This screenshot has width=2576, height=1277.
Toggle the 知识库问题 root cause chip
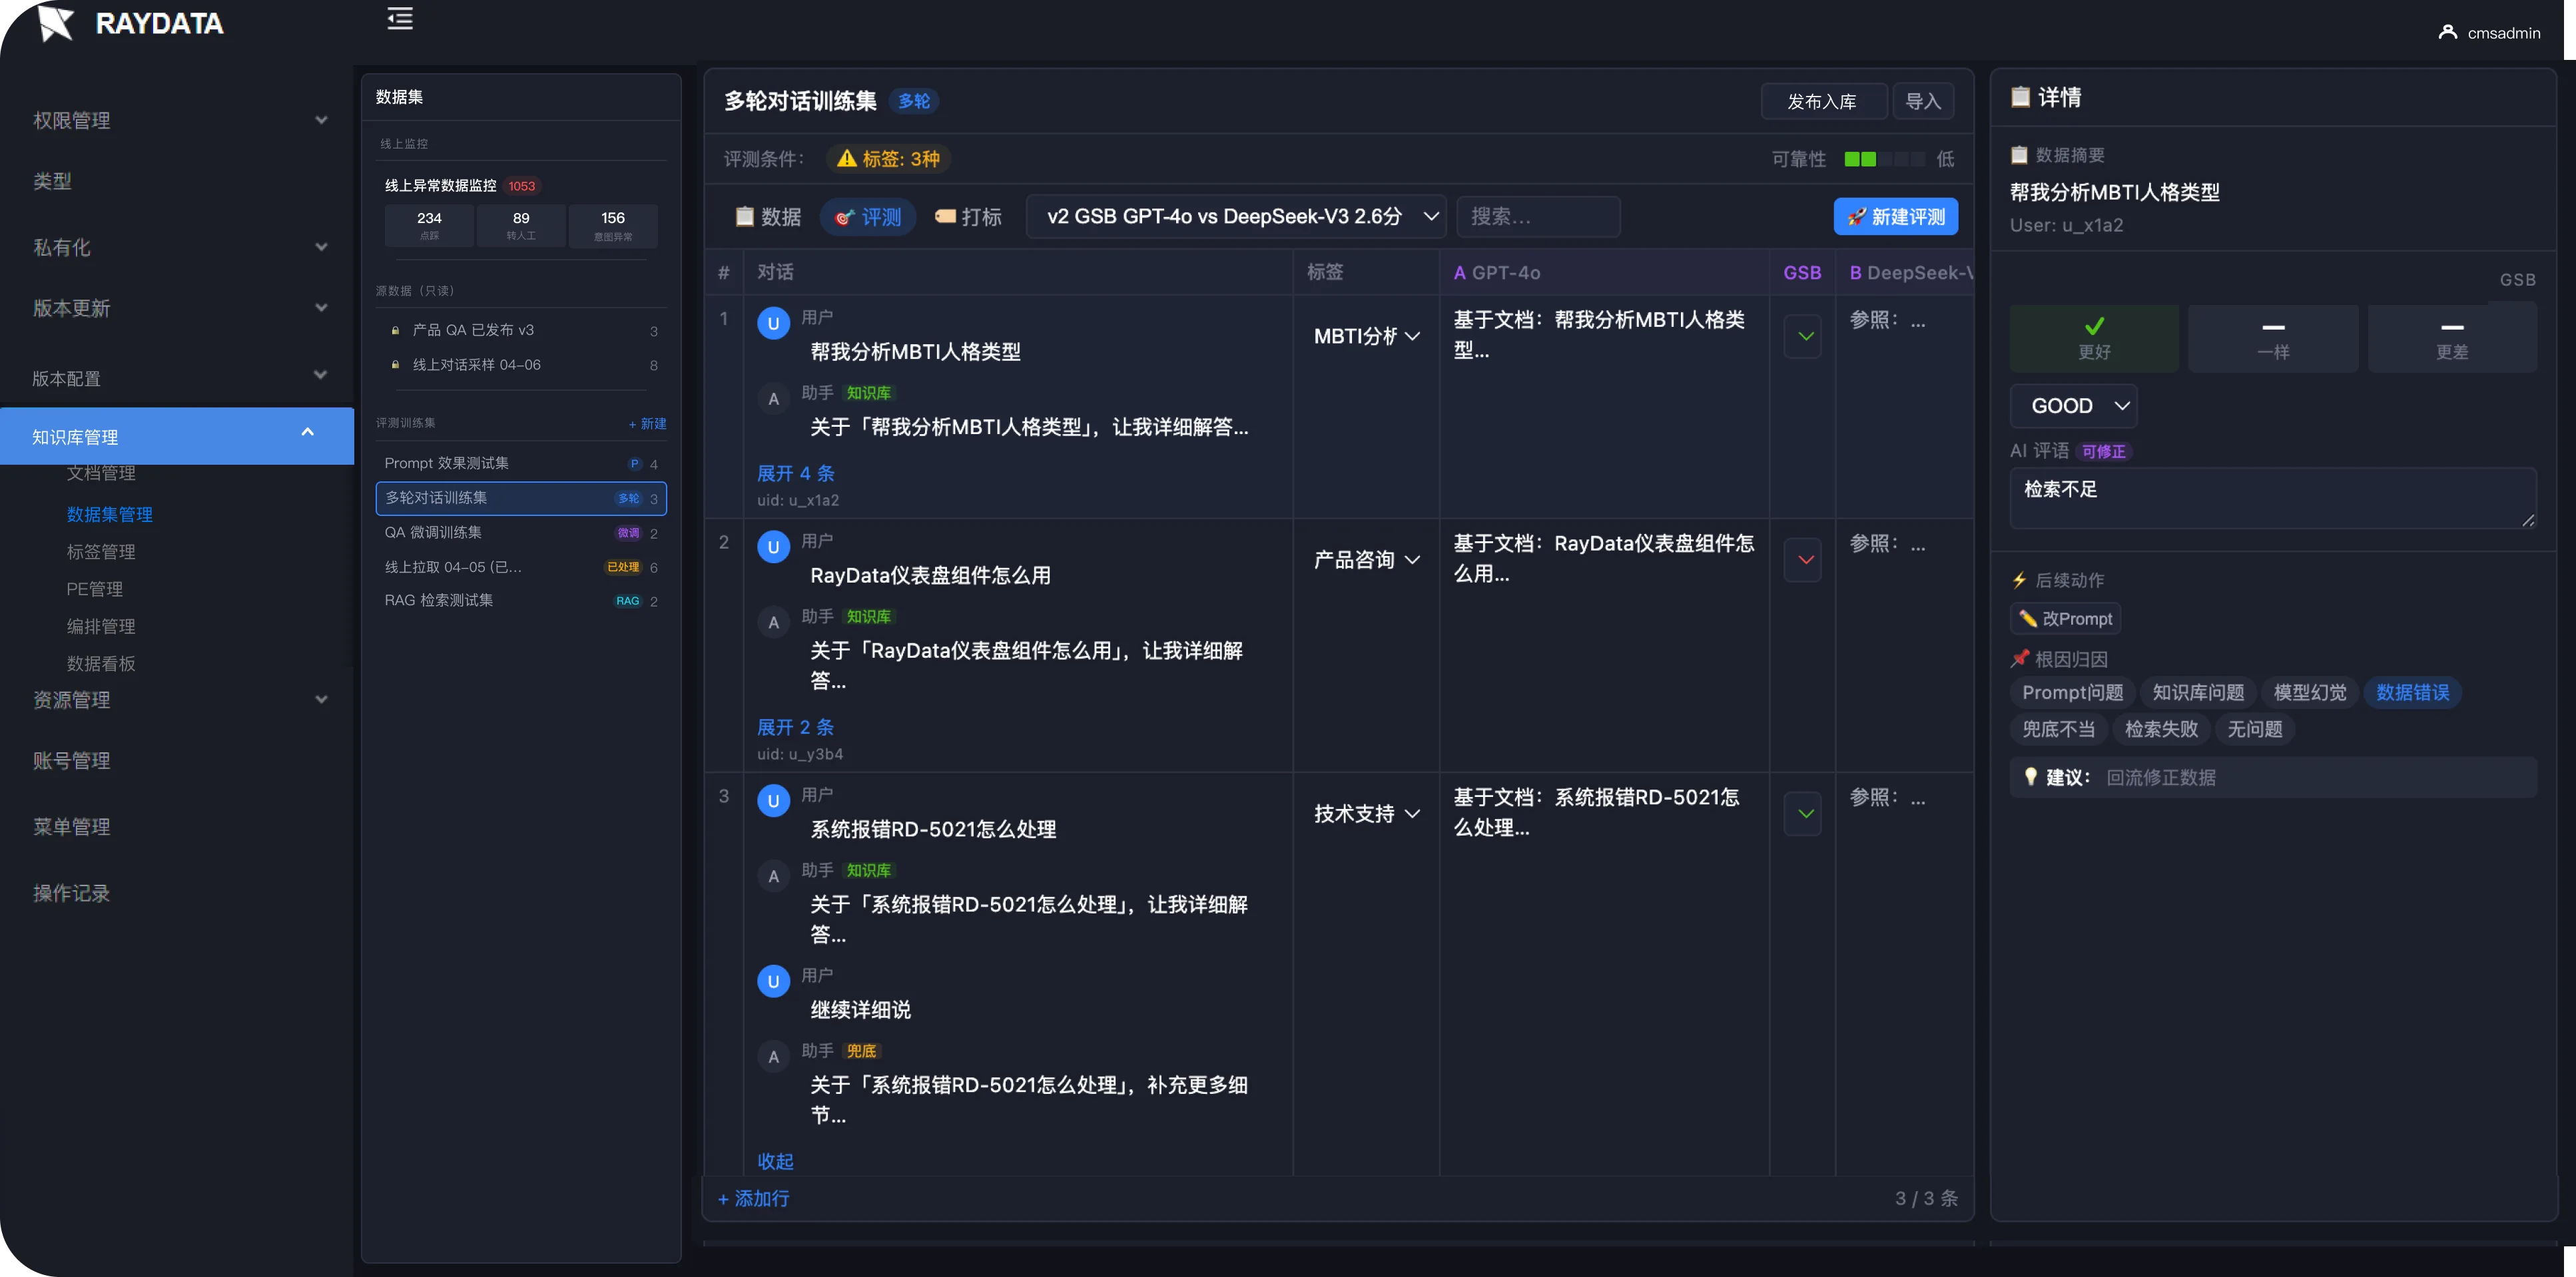pyautogui.click(x=2197, y=692)
